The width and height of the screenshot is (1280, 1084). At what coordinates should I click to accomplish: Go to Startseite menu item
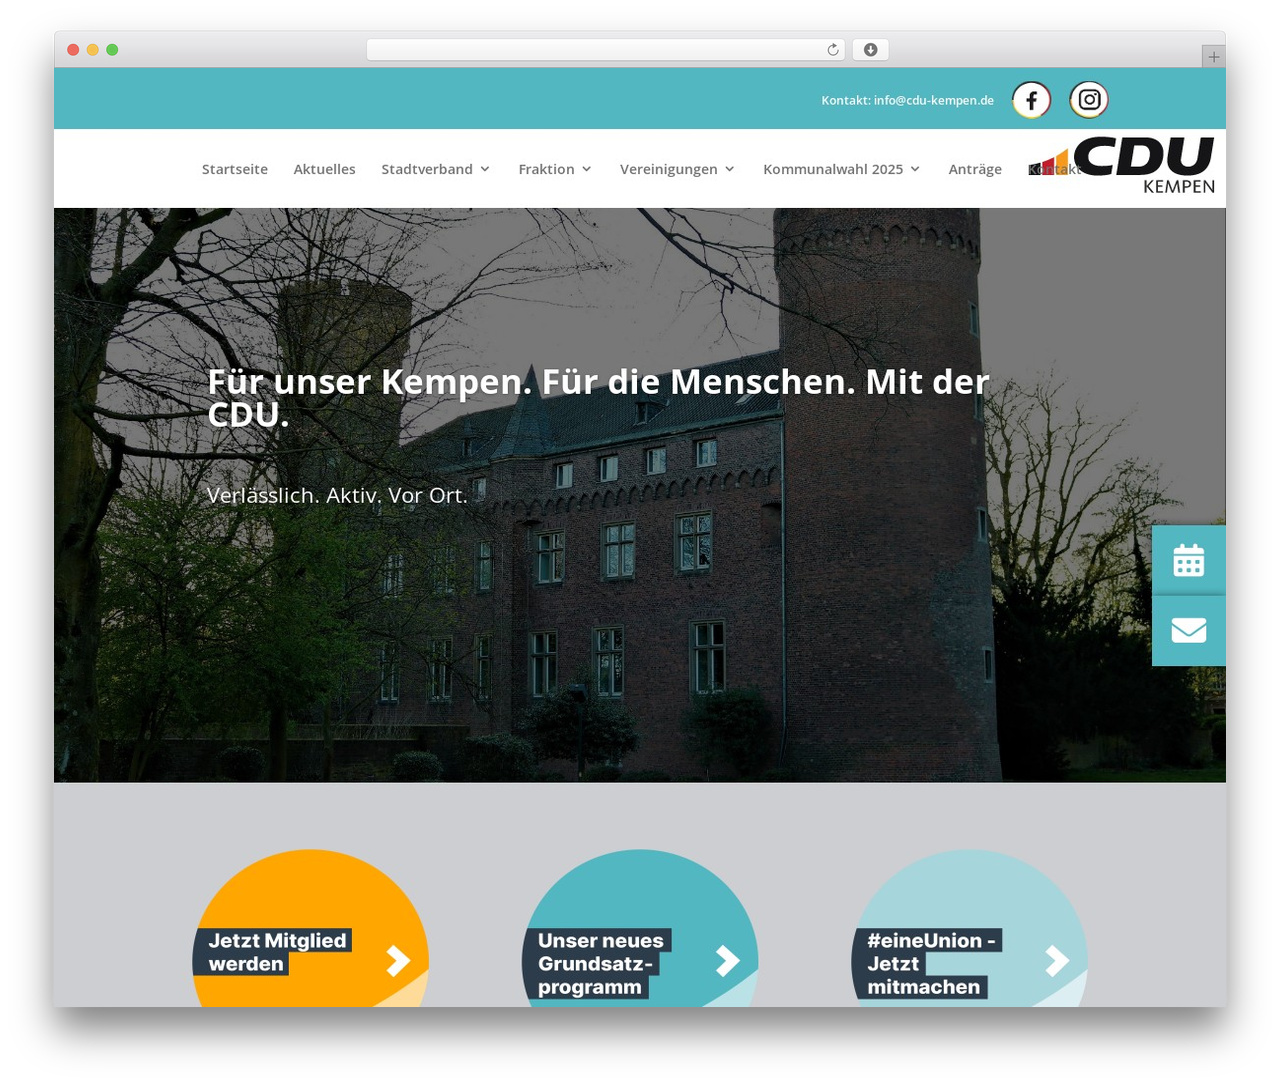pyautogui.click(x=235, y=169)
